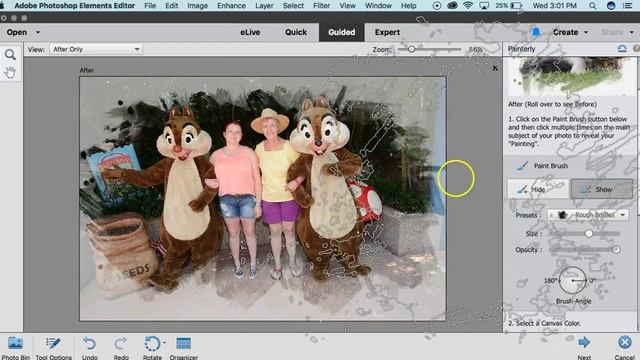Image resolution: width=640 pixels, height=360 pixels.
Task: Open the Layer menu
Action: coord(264,6)
